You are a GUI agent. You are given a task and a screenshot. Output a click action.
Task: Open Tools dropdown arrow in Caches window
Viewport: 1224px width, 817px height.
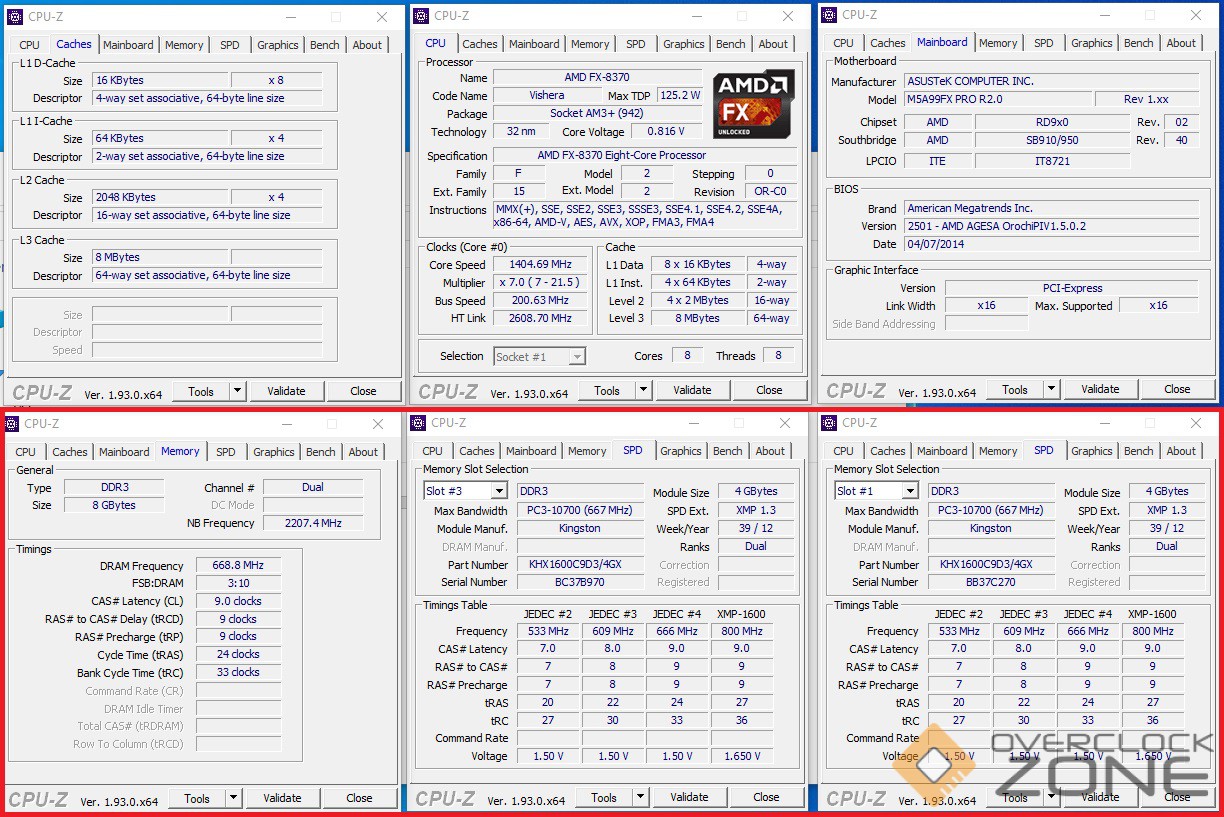click(238, 391)
